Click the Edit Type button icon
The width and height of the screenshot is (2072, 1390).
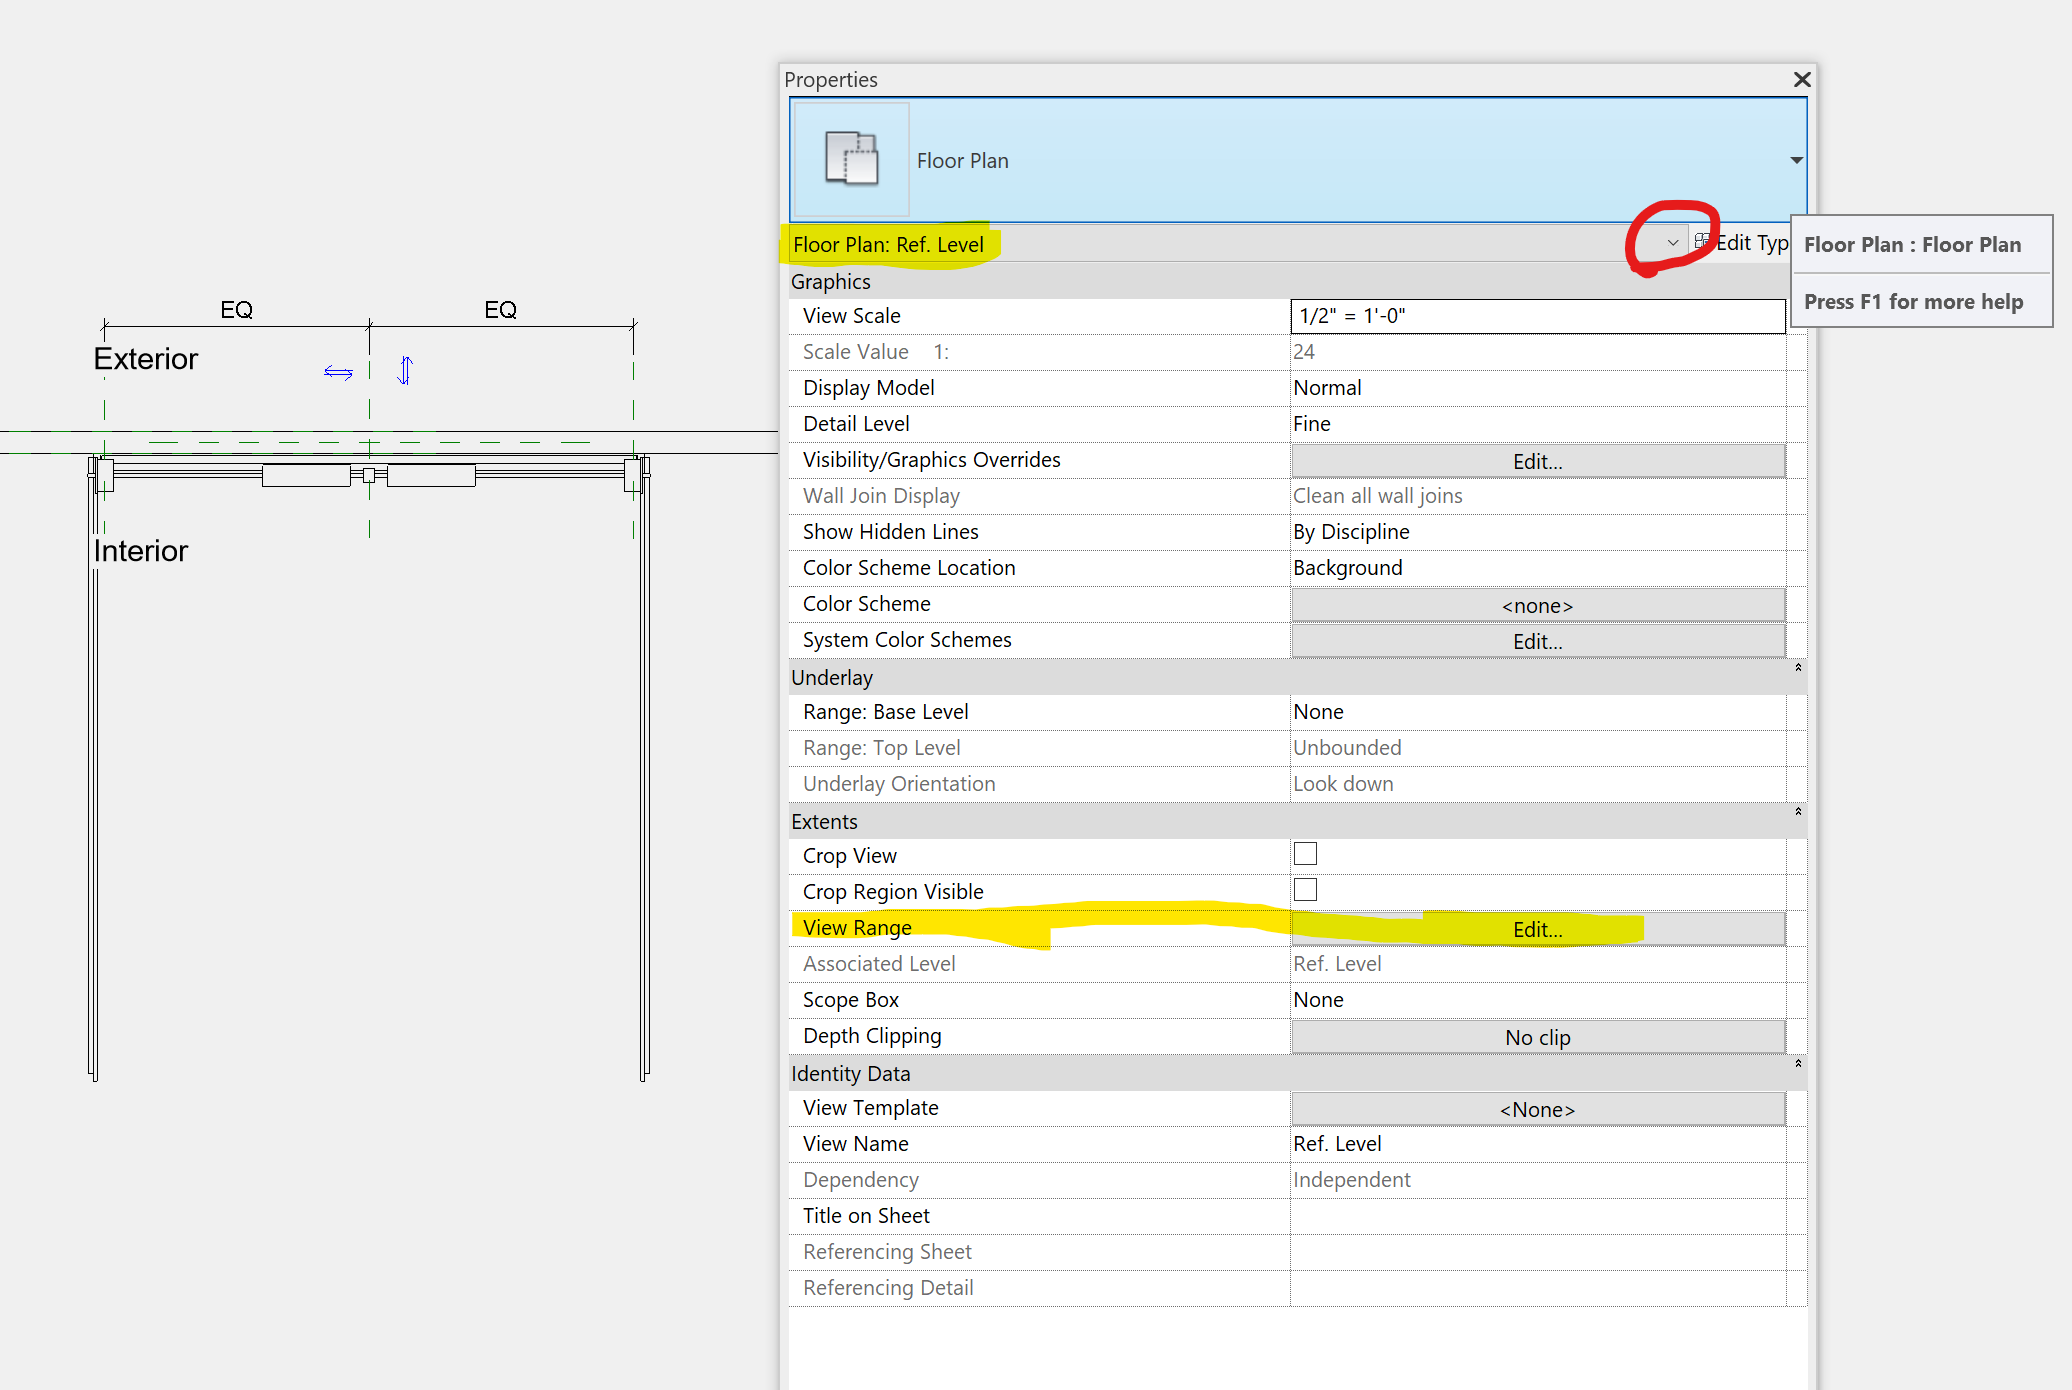(1702, 242)
